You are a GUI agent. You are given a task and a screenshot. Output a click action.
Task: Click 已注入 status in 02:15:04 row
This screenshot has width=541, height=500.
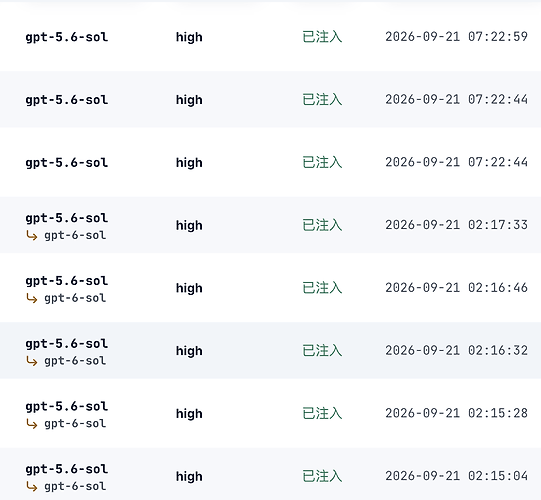click(322, 477)
